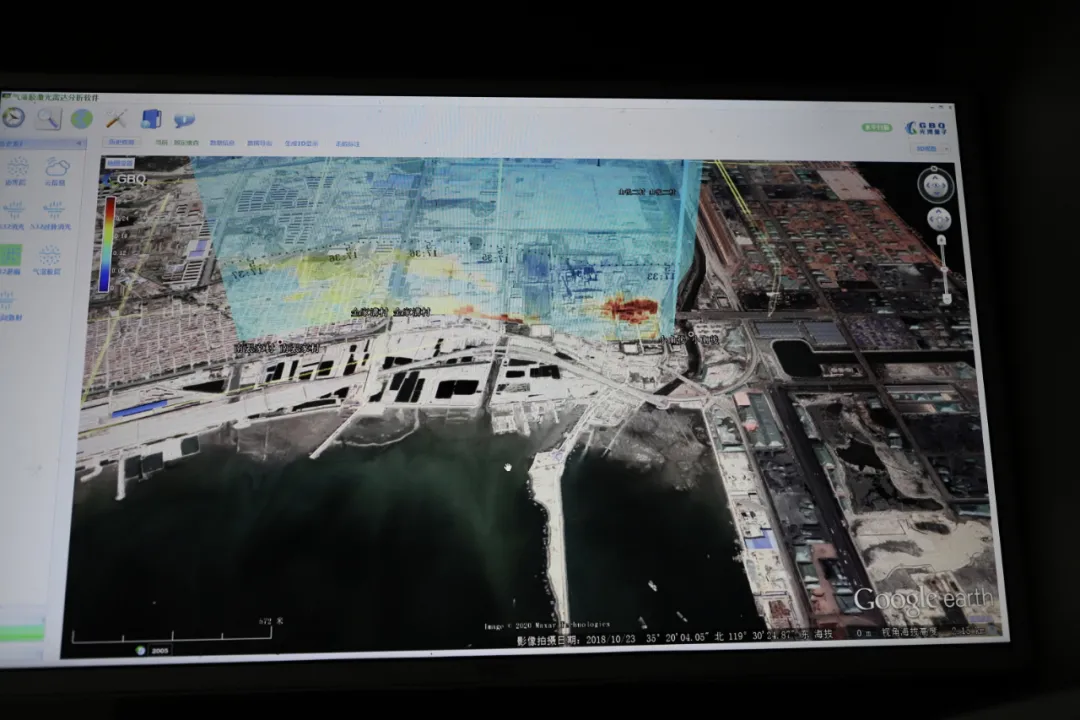Image resolution: width=1080 pixels, height=720 pixels.
Task: Select the dotted particle icon beside green one
Action: tap(49, 256)
